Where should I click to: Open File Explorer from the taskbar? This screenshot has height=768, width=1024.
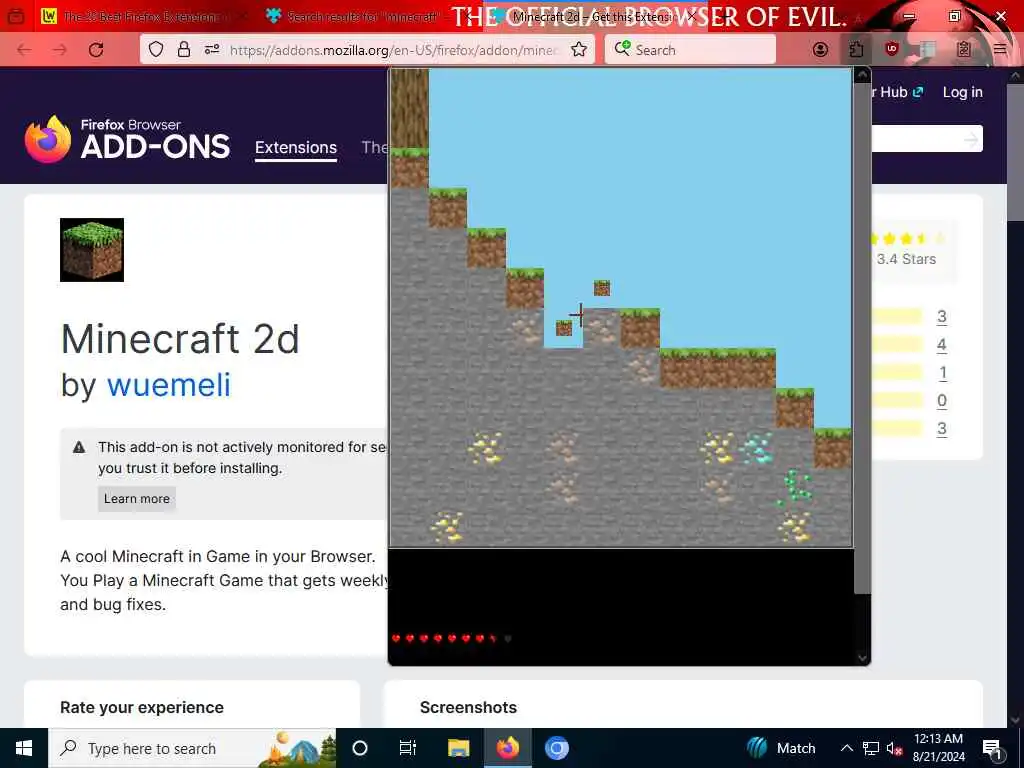tap(458, 748)
